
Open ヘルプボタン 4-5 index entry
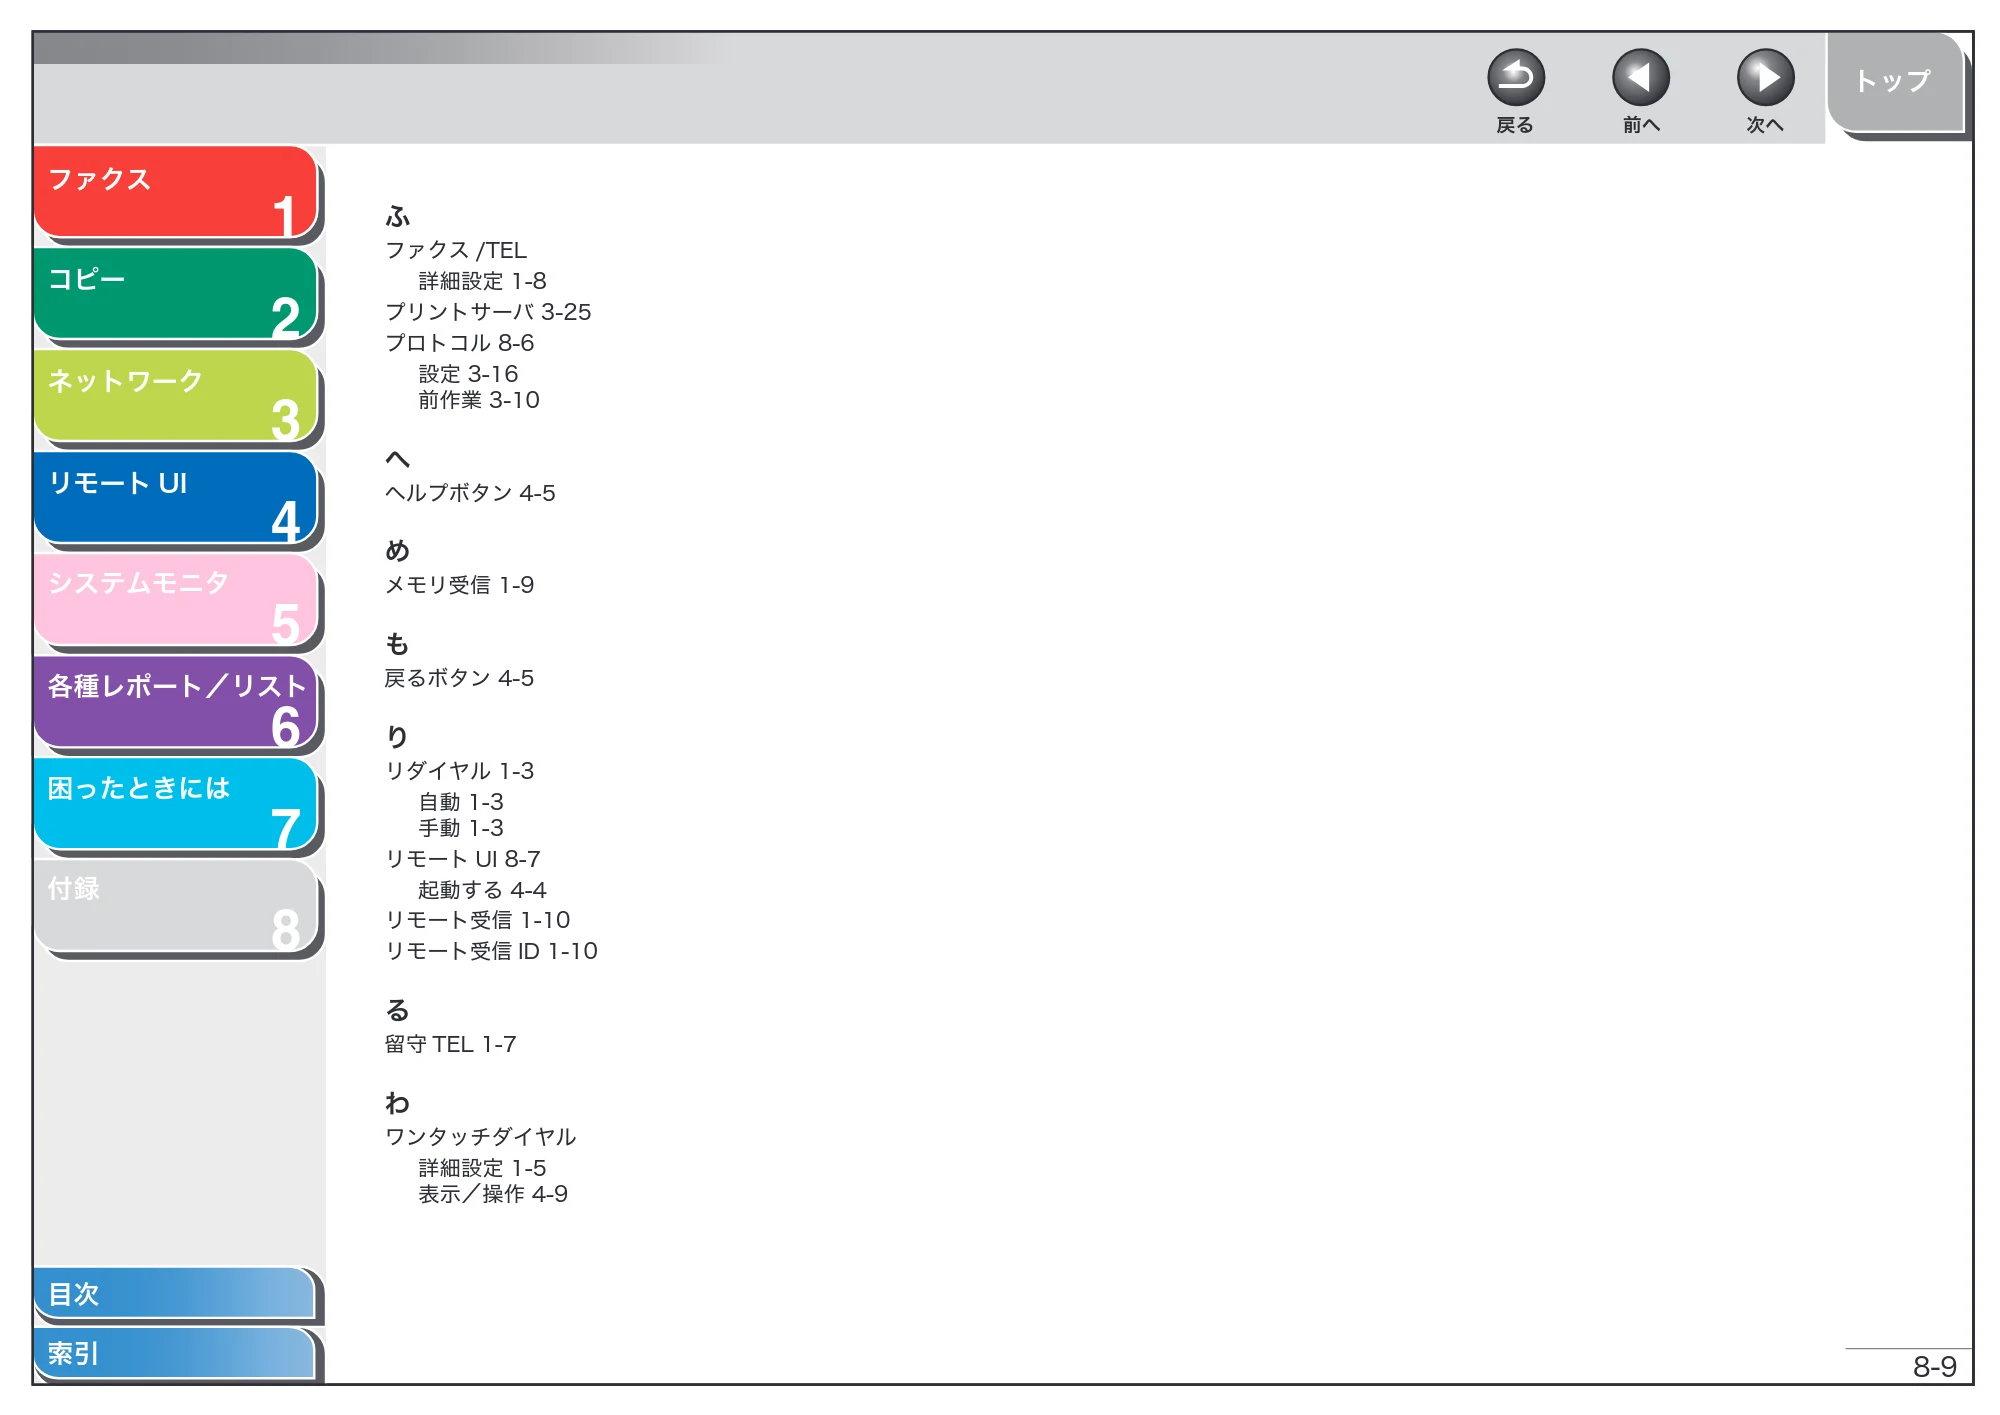pyautogui.click(x=470, y=493)
